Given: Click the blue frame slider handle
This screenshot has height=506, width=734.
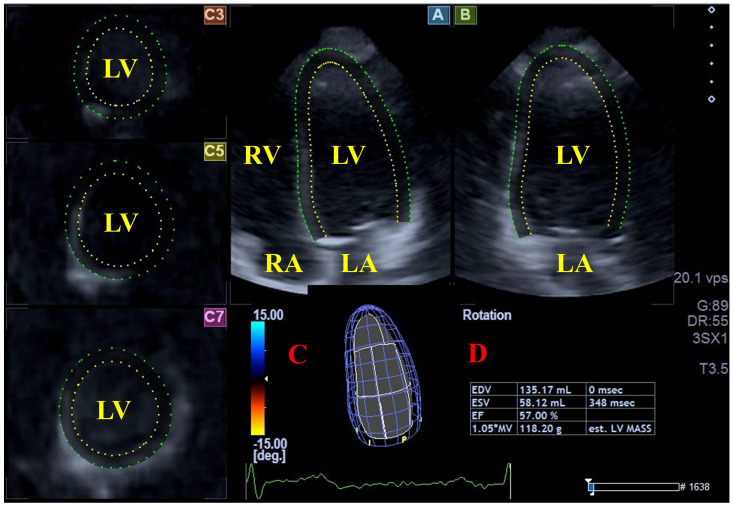Looking at the screenshot, I should tap(591, 487).
